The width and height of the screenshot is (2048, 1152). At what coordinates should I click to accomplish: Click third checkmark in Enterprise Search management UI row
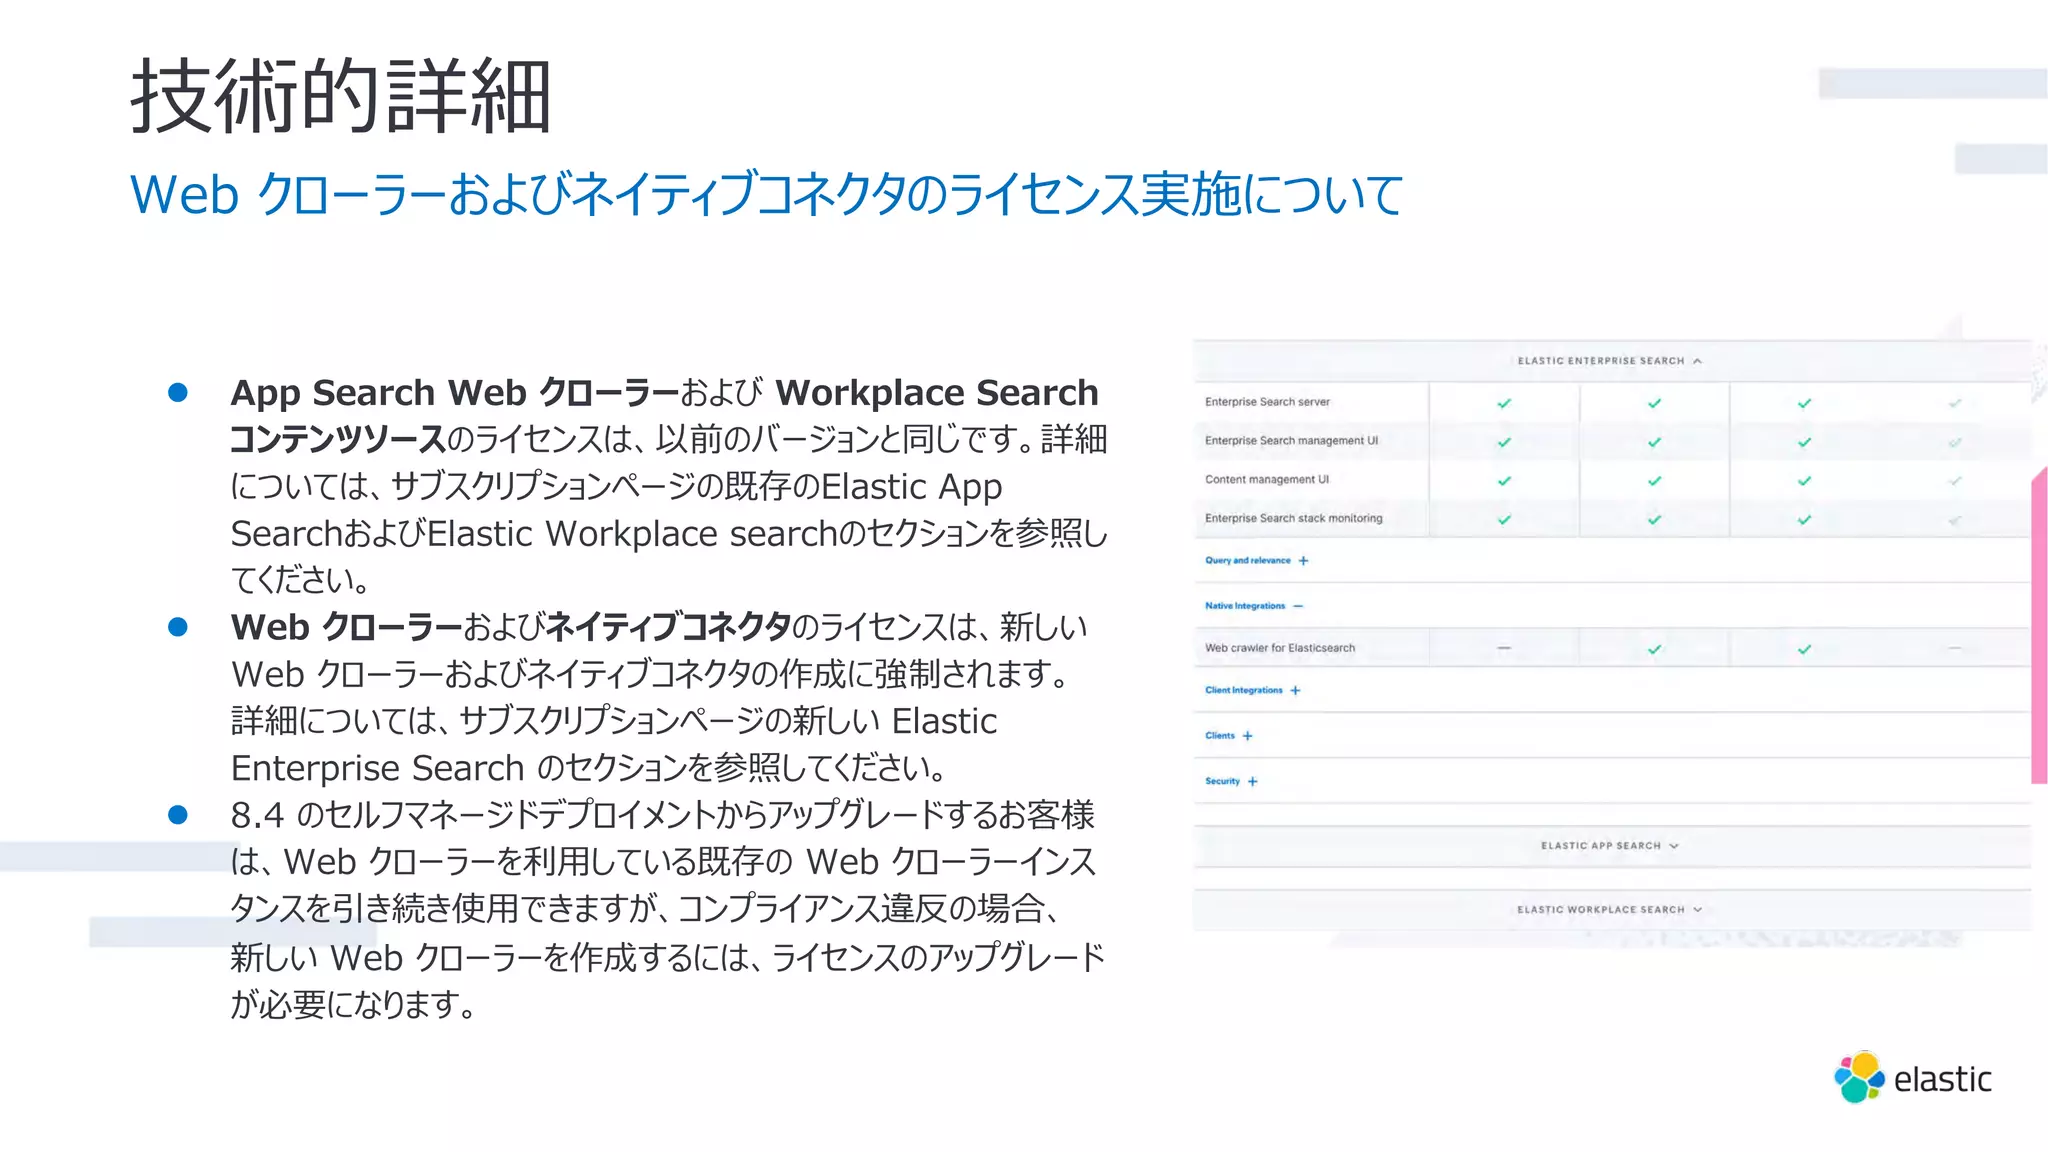click(1804, 442)
